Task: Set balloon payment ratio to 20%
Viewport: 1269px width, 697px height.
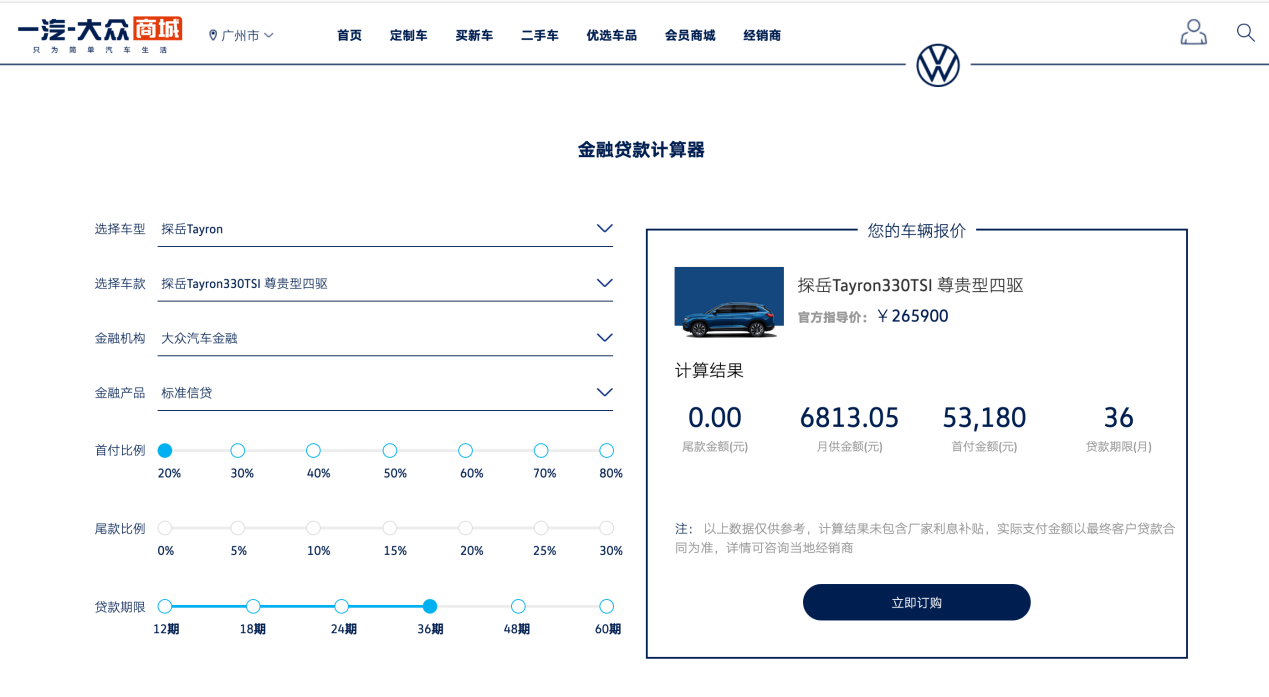Action: point(465,528)
